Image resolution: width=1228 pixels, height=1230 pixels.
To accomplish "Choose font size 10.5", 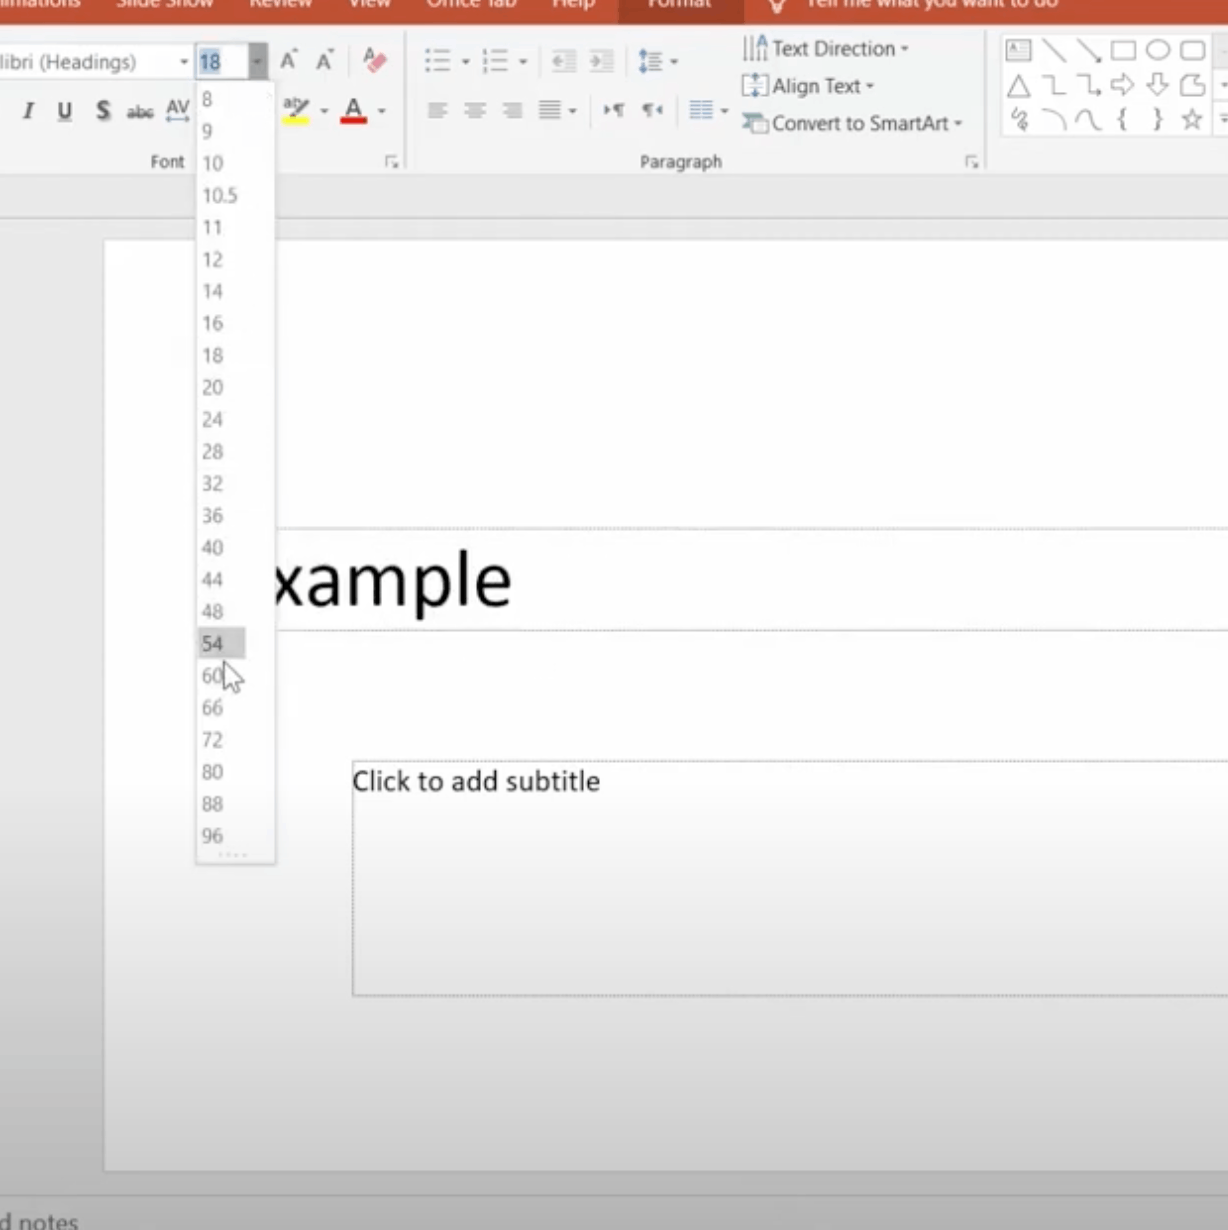I will pyautogui.click(x=221, y=195).
